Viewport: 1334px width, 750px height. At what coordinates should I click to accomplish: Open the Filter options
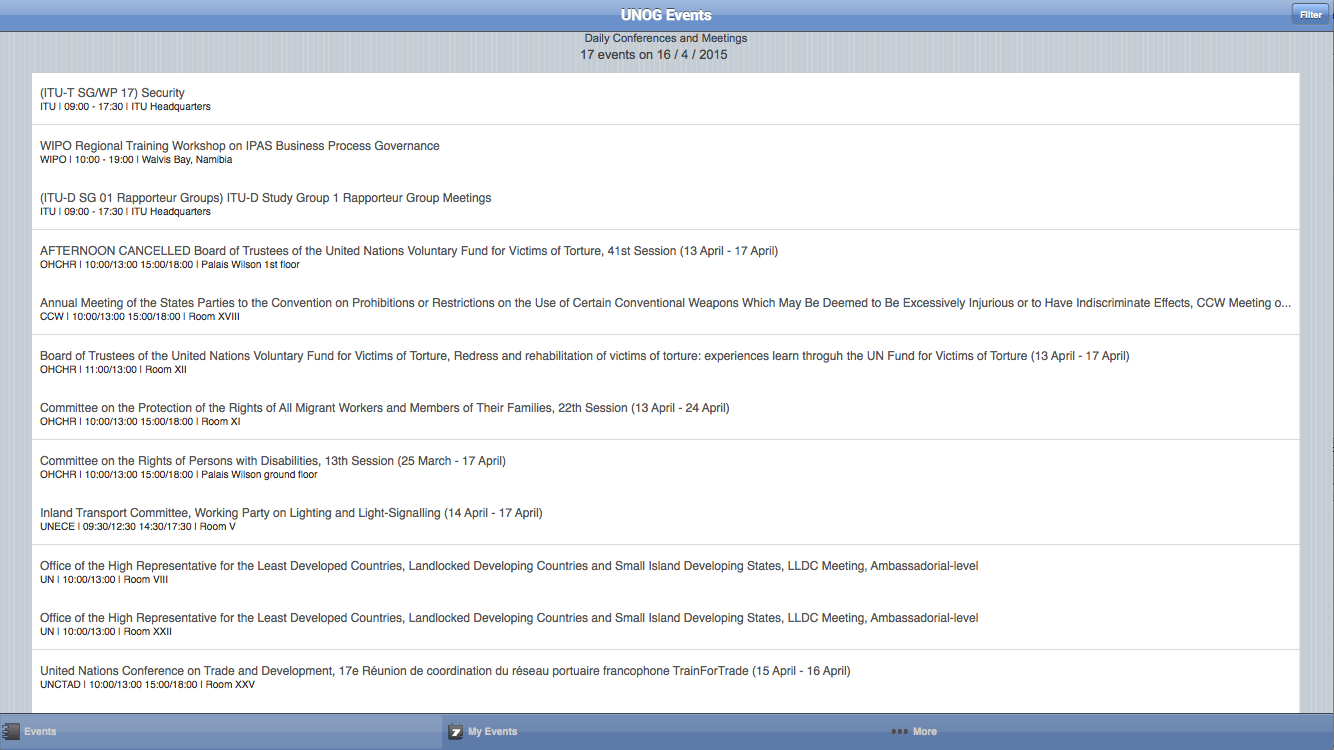click(x=1310, y=14)
